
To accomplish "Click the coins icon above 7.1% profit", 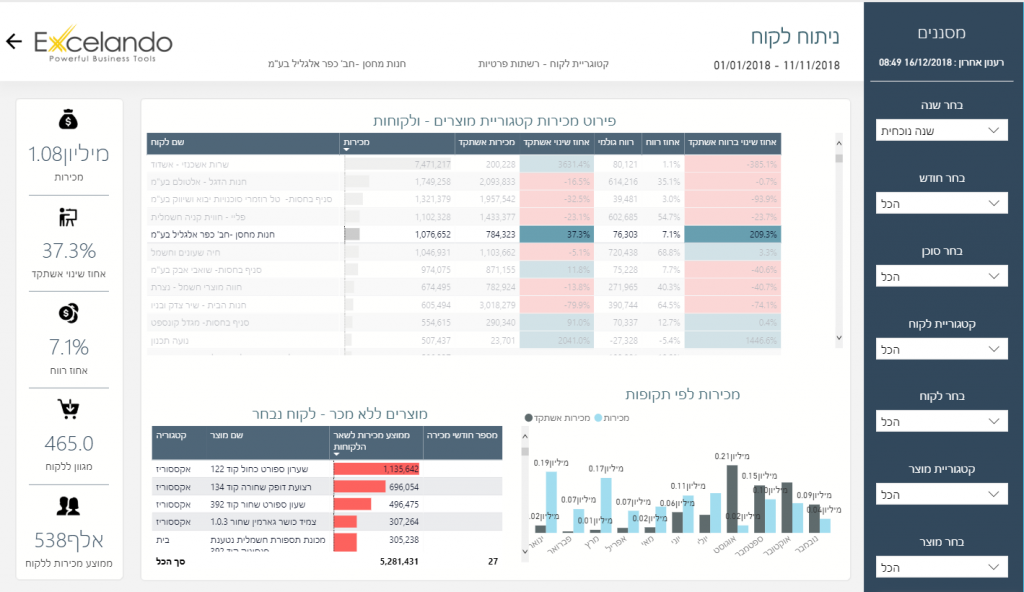I will (x=68, y=314).
